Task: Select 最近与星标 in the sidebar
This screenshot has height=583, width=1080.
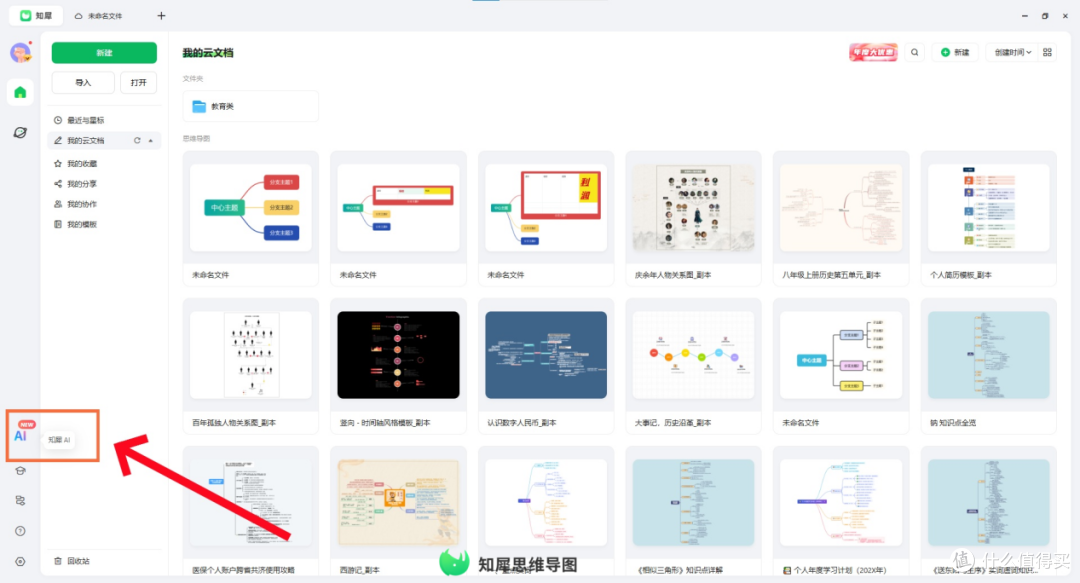Action: point(105,120)
